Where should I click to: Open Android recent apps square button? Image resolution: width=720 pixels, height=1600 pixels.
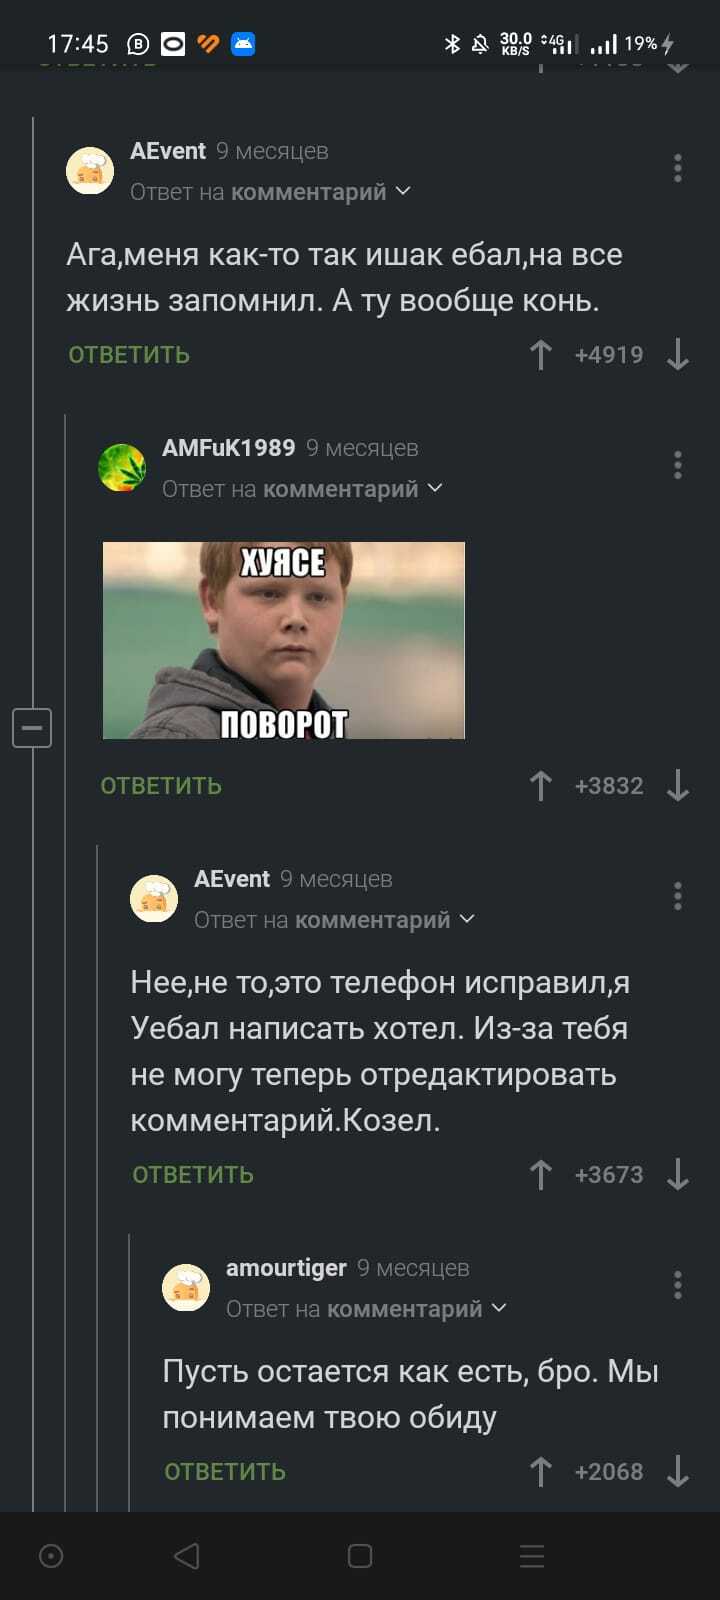pyautogui.click(x=360, y=1556)
